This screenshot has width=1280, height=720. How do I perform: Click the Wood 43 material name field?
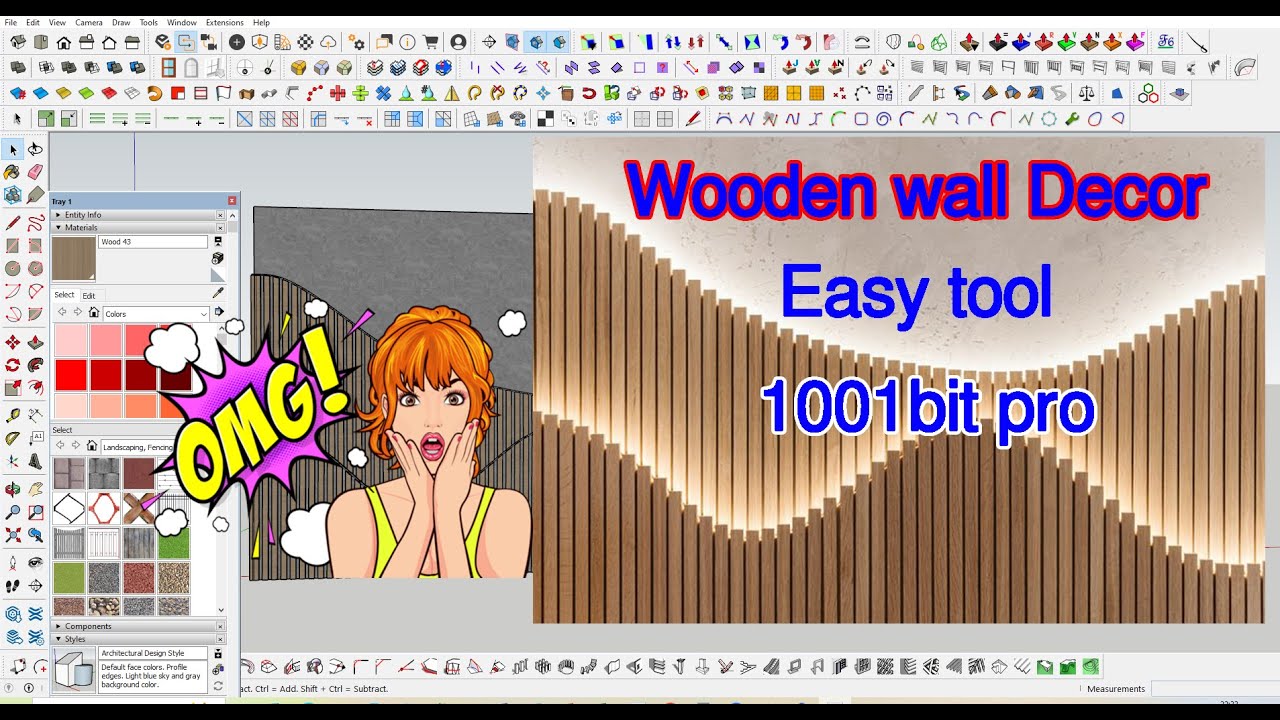153,242
